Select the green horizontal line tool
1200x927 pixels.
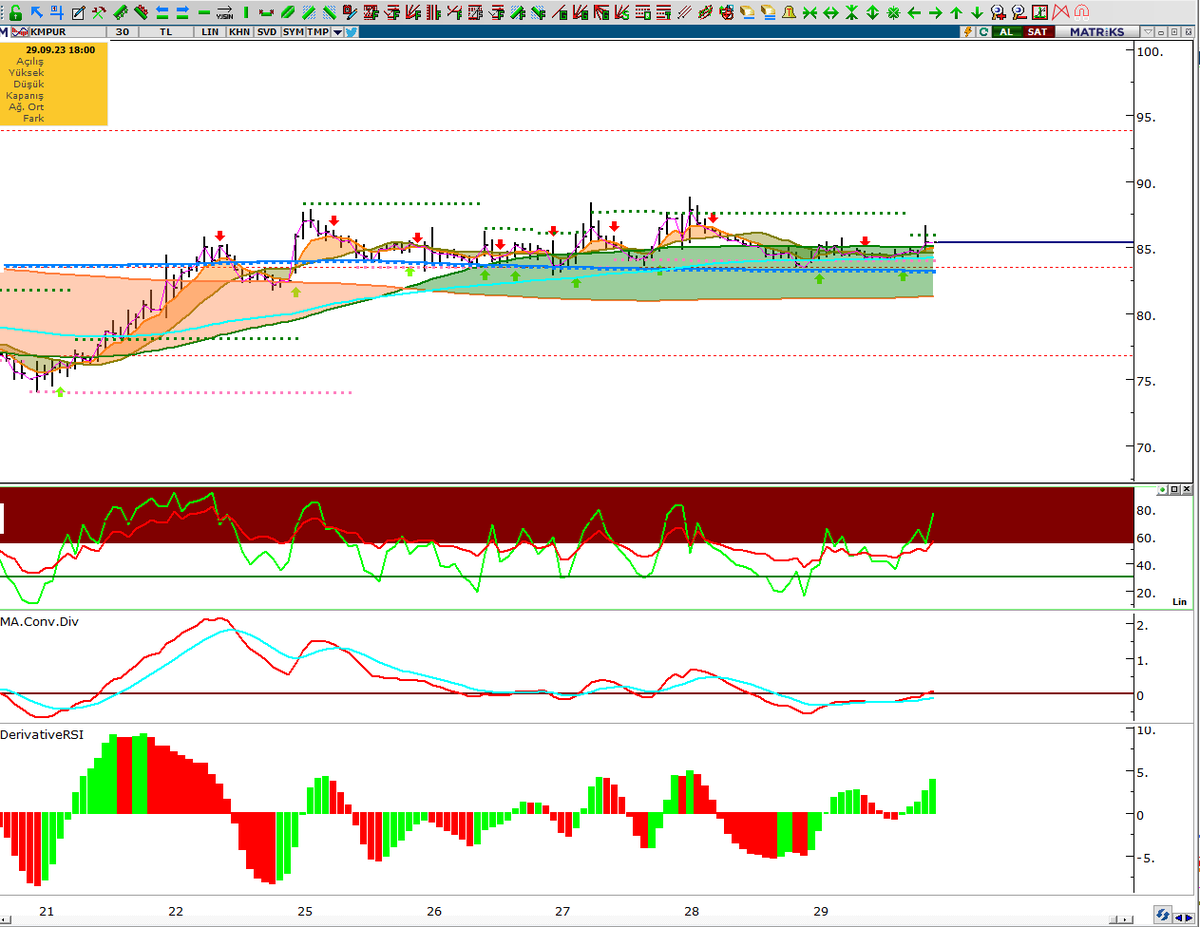204,13
